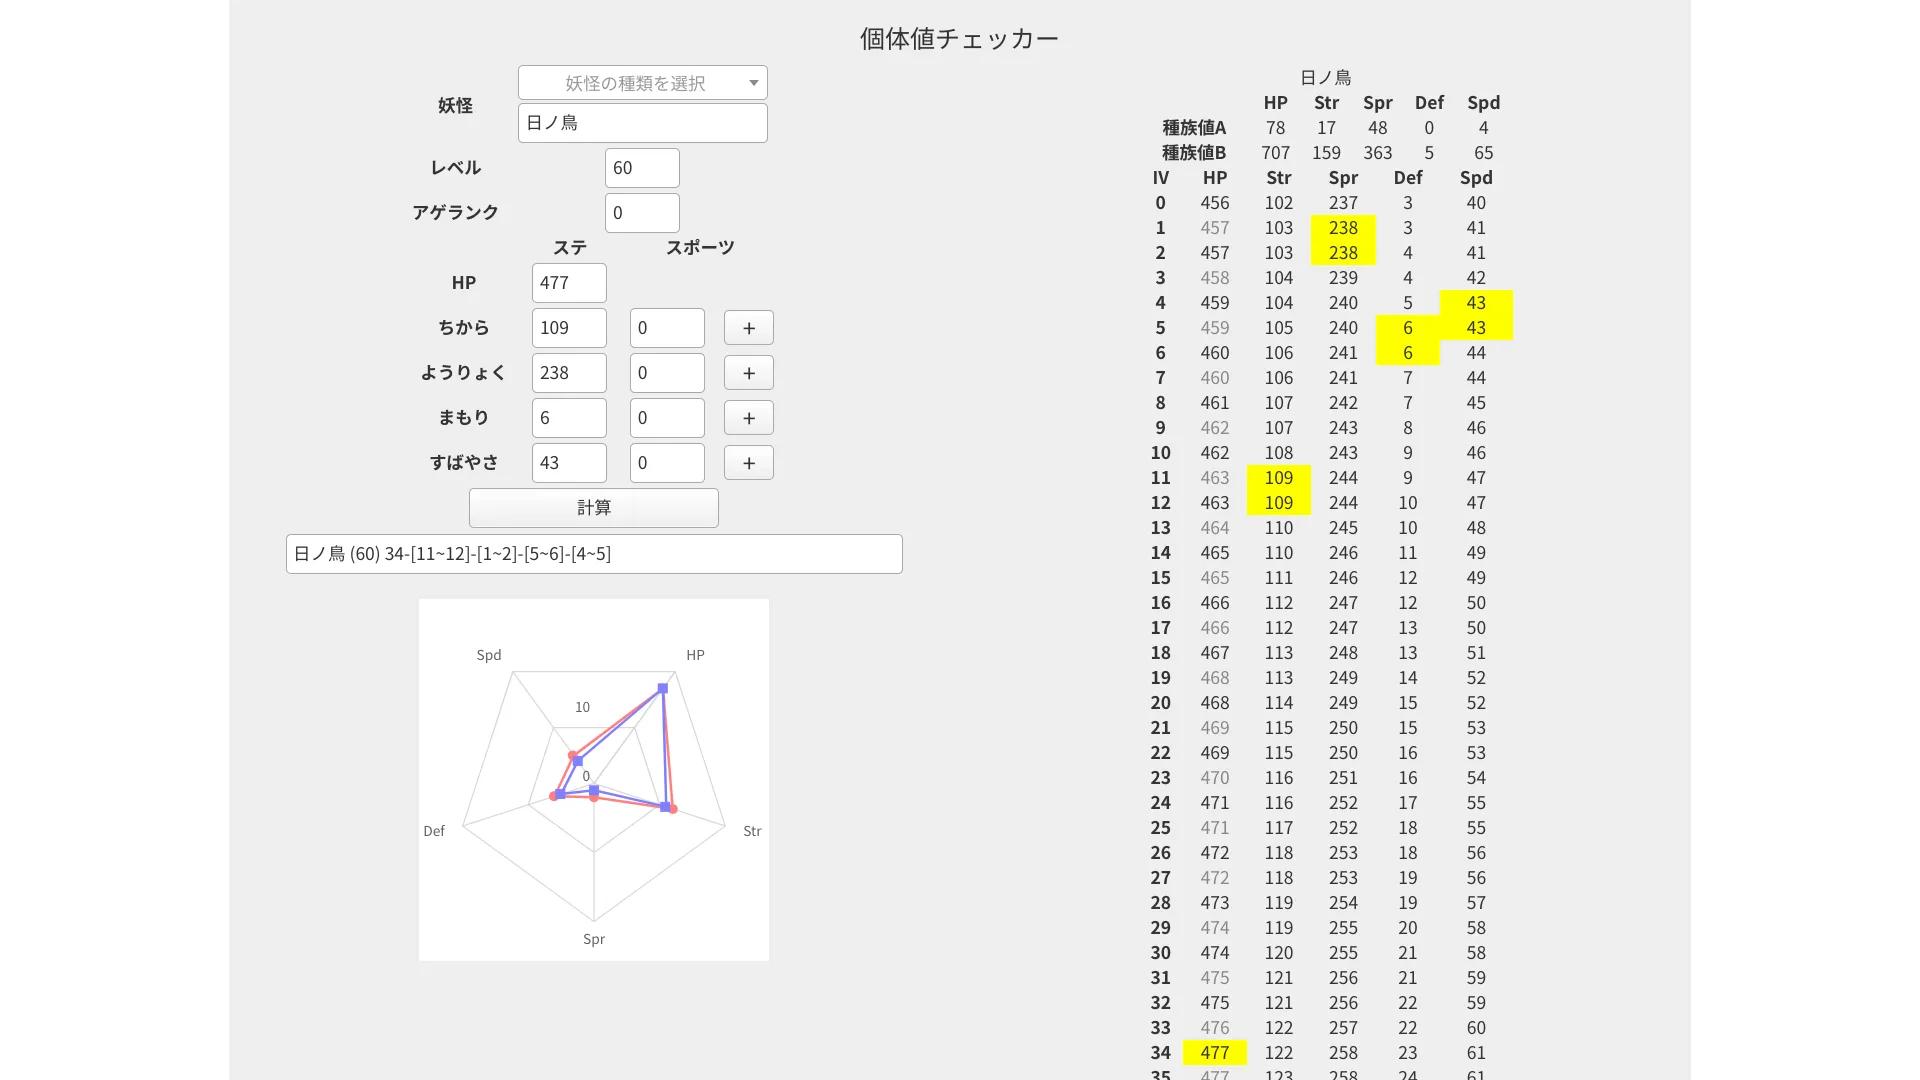Click the highlighted 6 Def cell in IV row 5
1920x1080 pixels.
1408,328
